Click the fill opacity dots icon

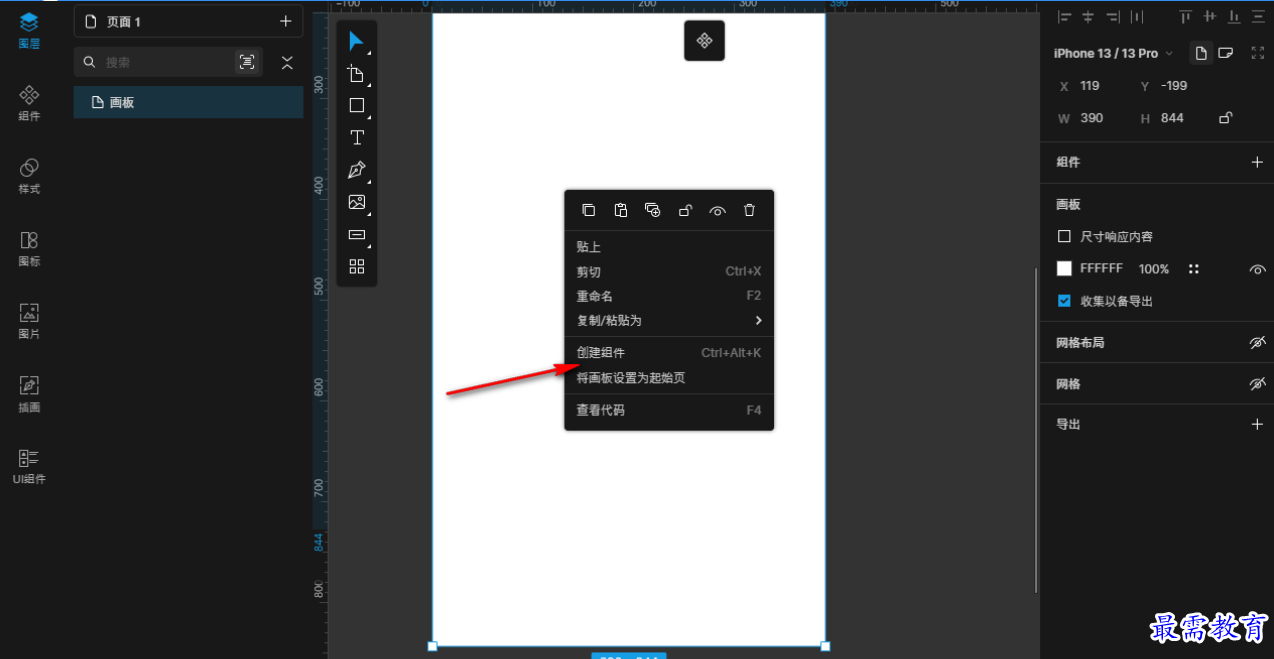(x=1193, y=269)
